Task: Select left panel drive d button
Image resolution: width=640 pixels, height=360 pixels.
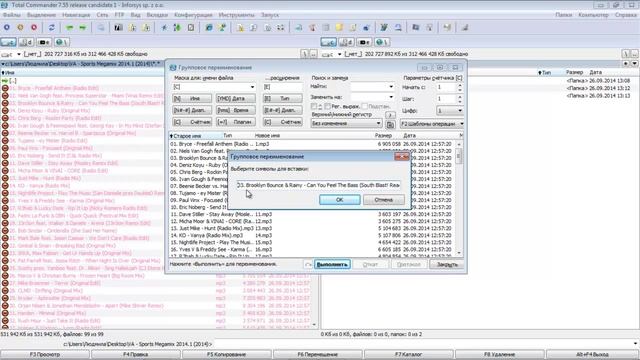Action: (26, 42)
